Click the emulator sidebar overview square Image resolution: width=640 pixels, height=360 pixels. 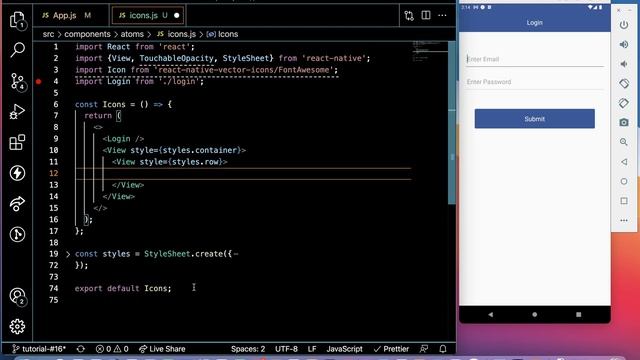click(624, 201)
